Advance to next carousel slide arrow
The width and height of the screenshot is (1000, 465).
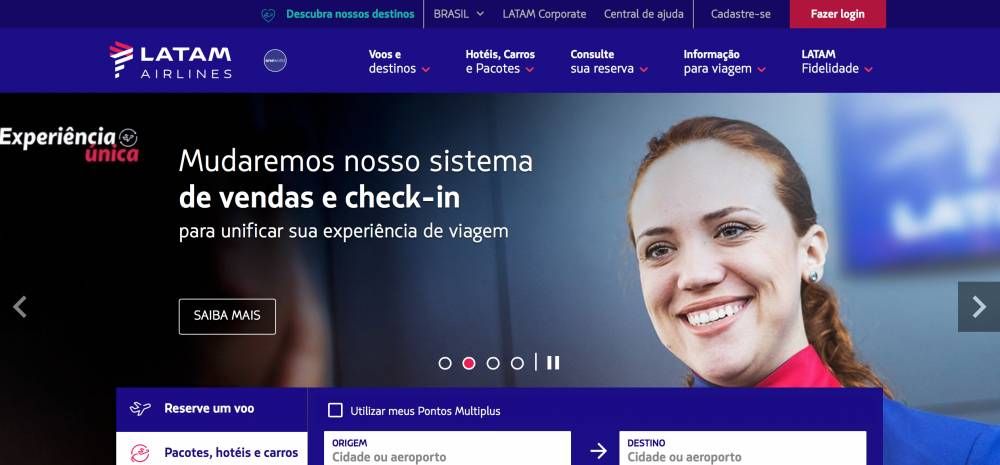click(979, 307)
